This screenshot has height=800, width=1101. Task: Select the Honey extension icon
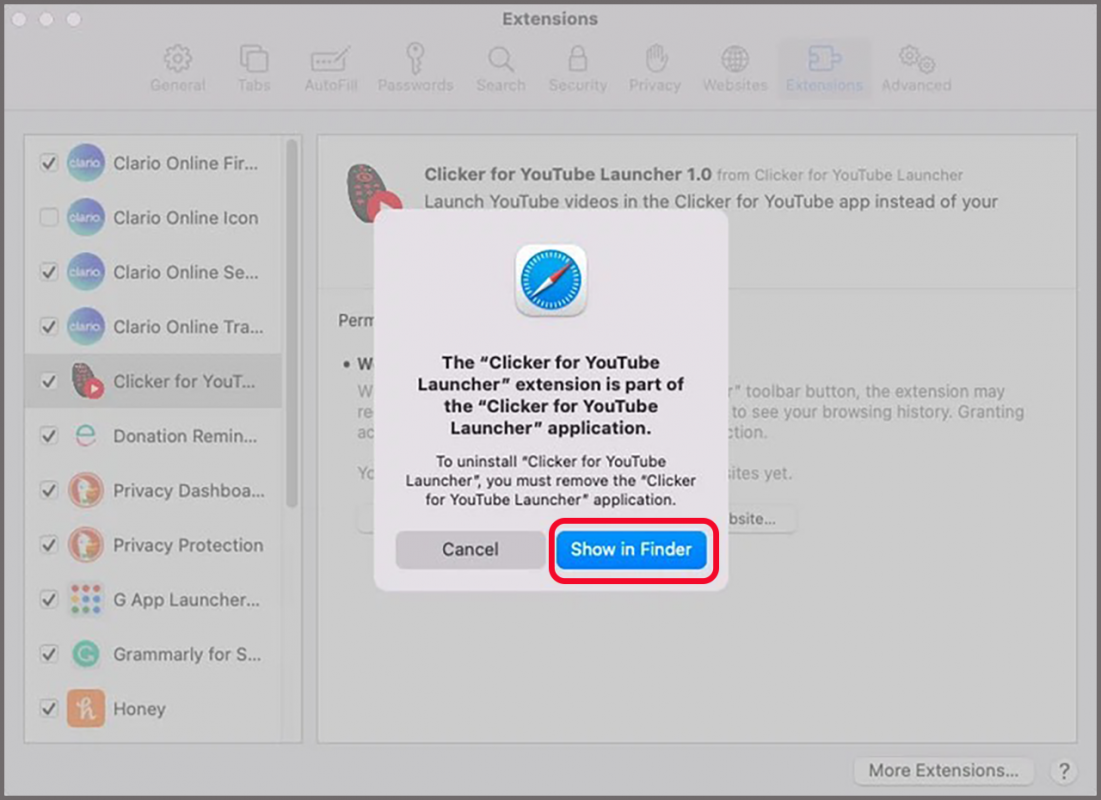coord(86,708)
